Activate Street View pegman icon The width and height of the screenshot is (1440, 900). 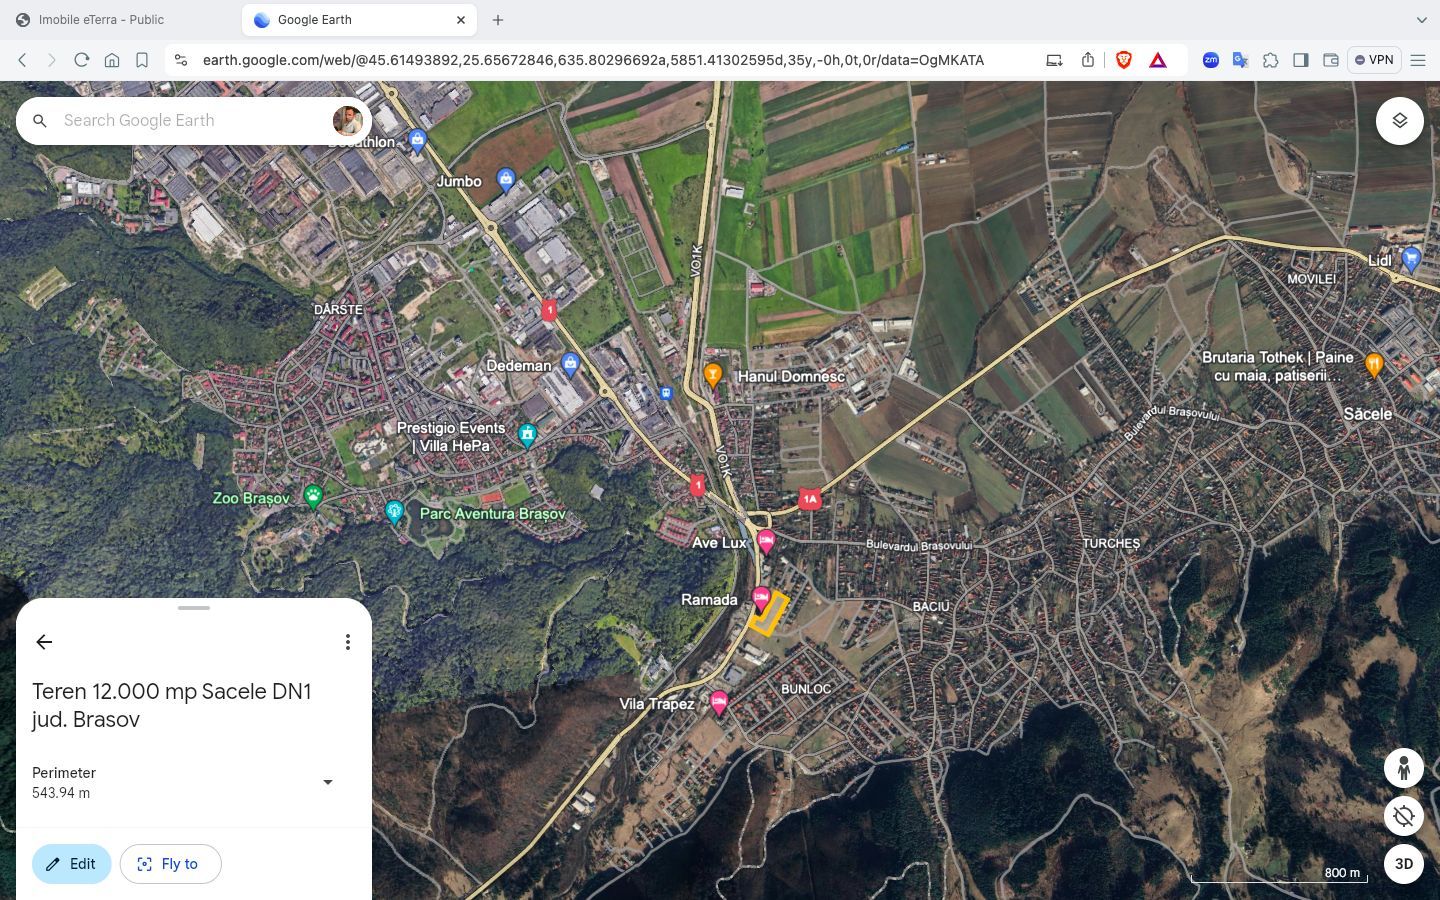coord(1403,768)
